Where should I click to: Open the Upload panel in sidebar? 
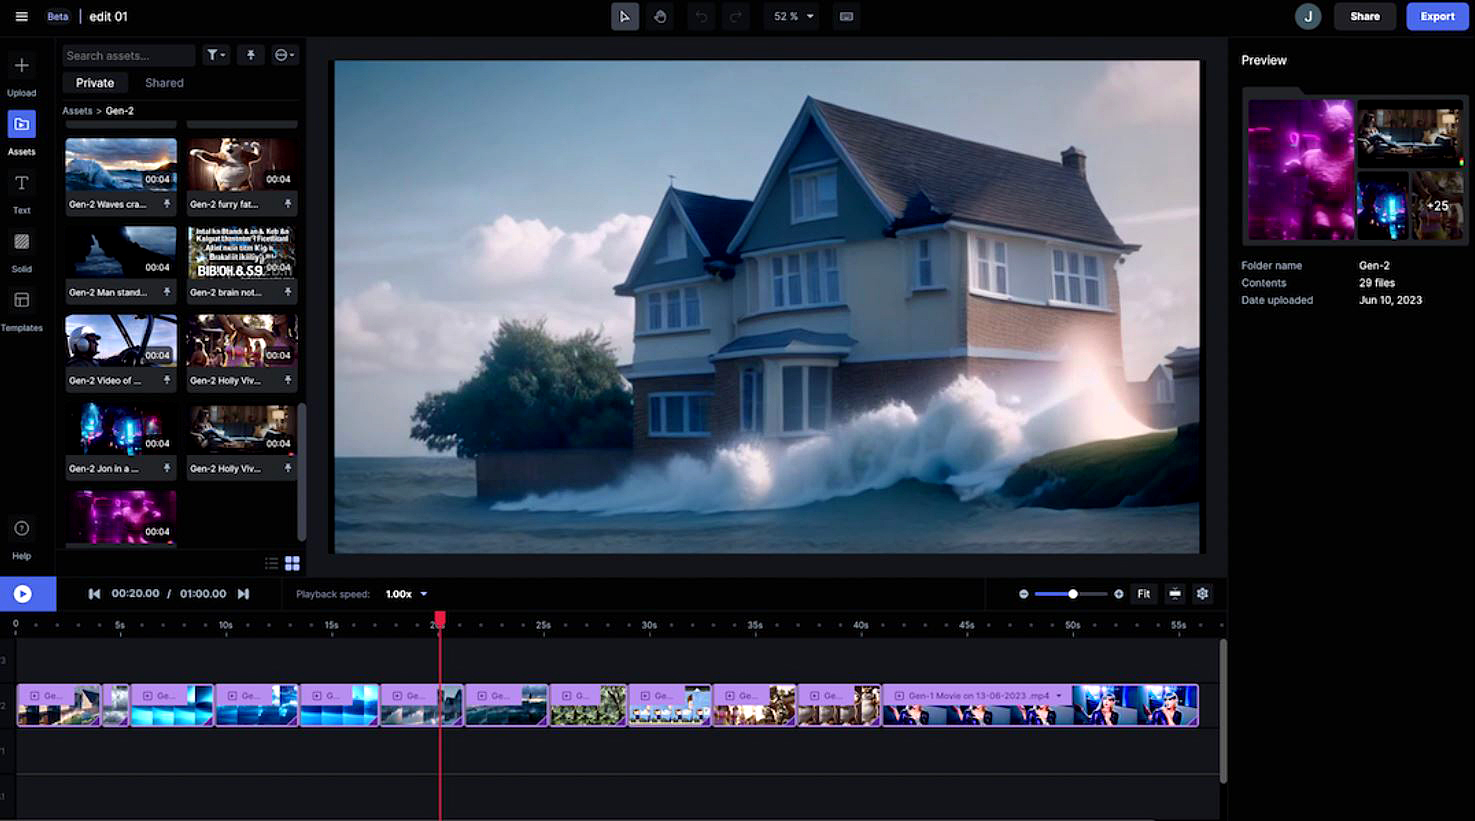pos(21,75)
